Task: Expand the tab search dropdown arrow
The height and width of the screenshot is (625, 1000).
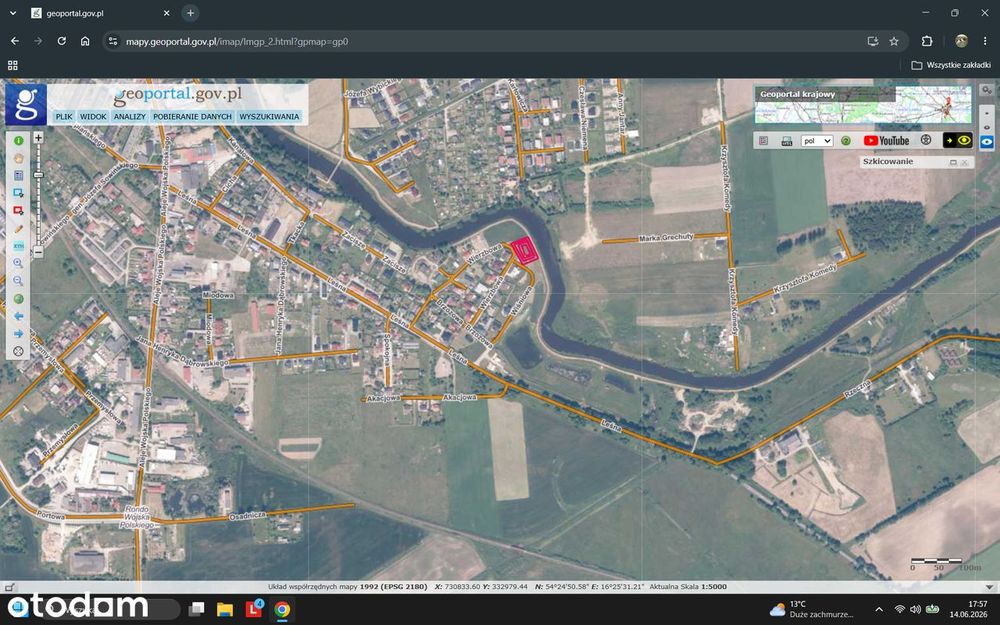Action: click(x=13, y=13)
